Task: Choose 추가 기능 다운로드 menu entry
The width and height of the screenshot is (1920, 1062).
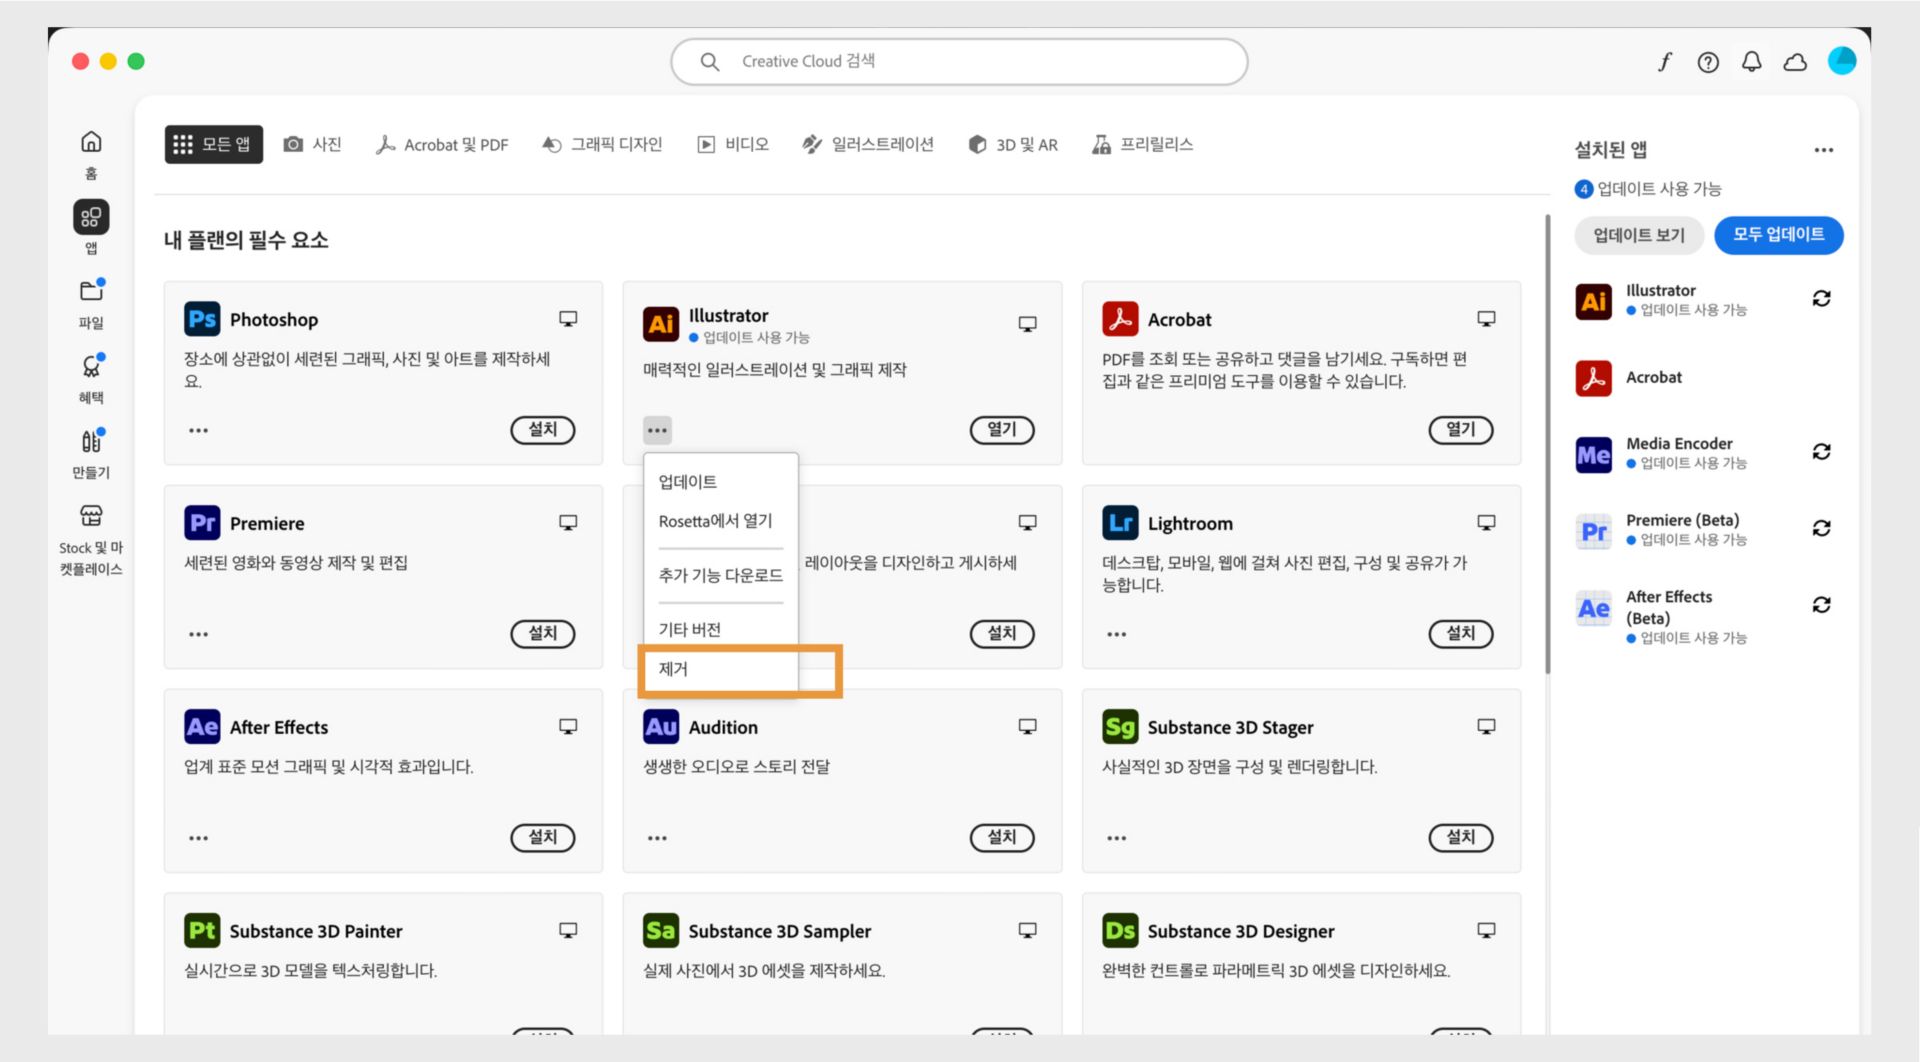Action: click(721, 575)
